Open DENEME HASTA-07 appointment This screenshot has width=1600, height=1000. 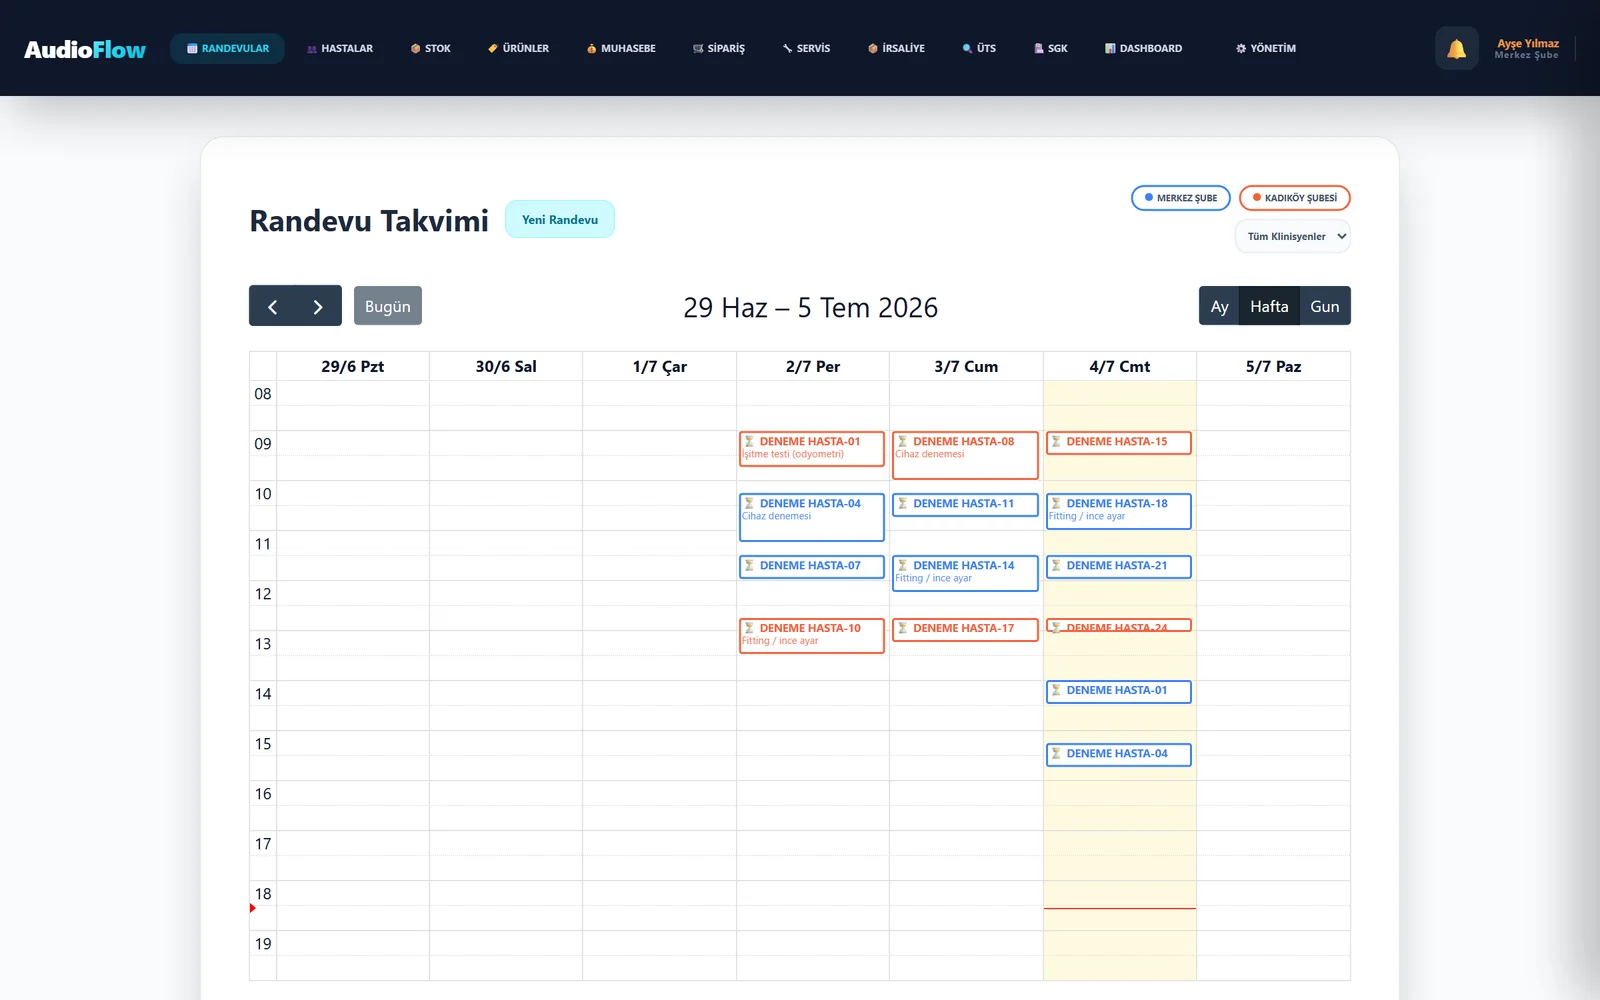click(812, 567)
